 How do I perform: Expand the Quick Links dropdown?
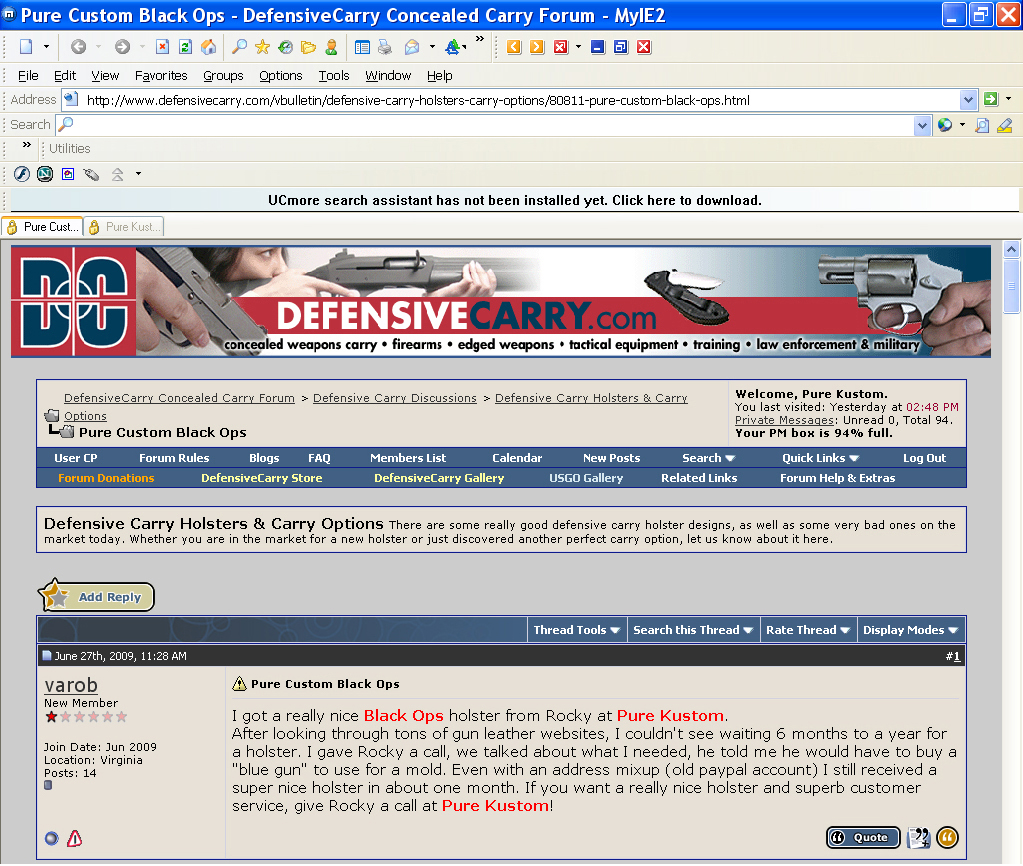pos(820,458)
